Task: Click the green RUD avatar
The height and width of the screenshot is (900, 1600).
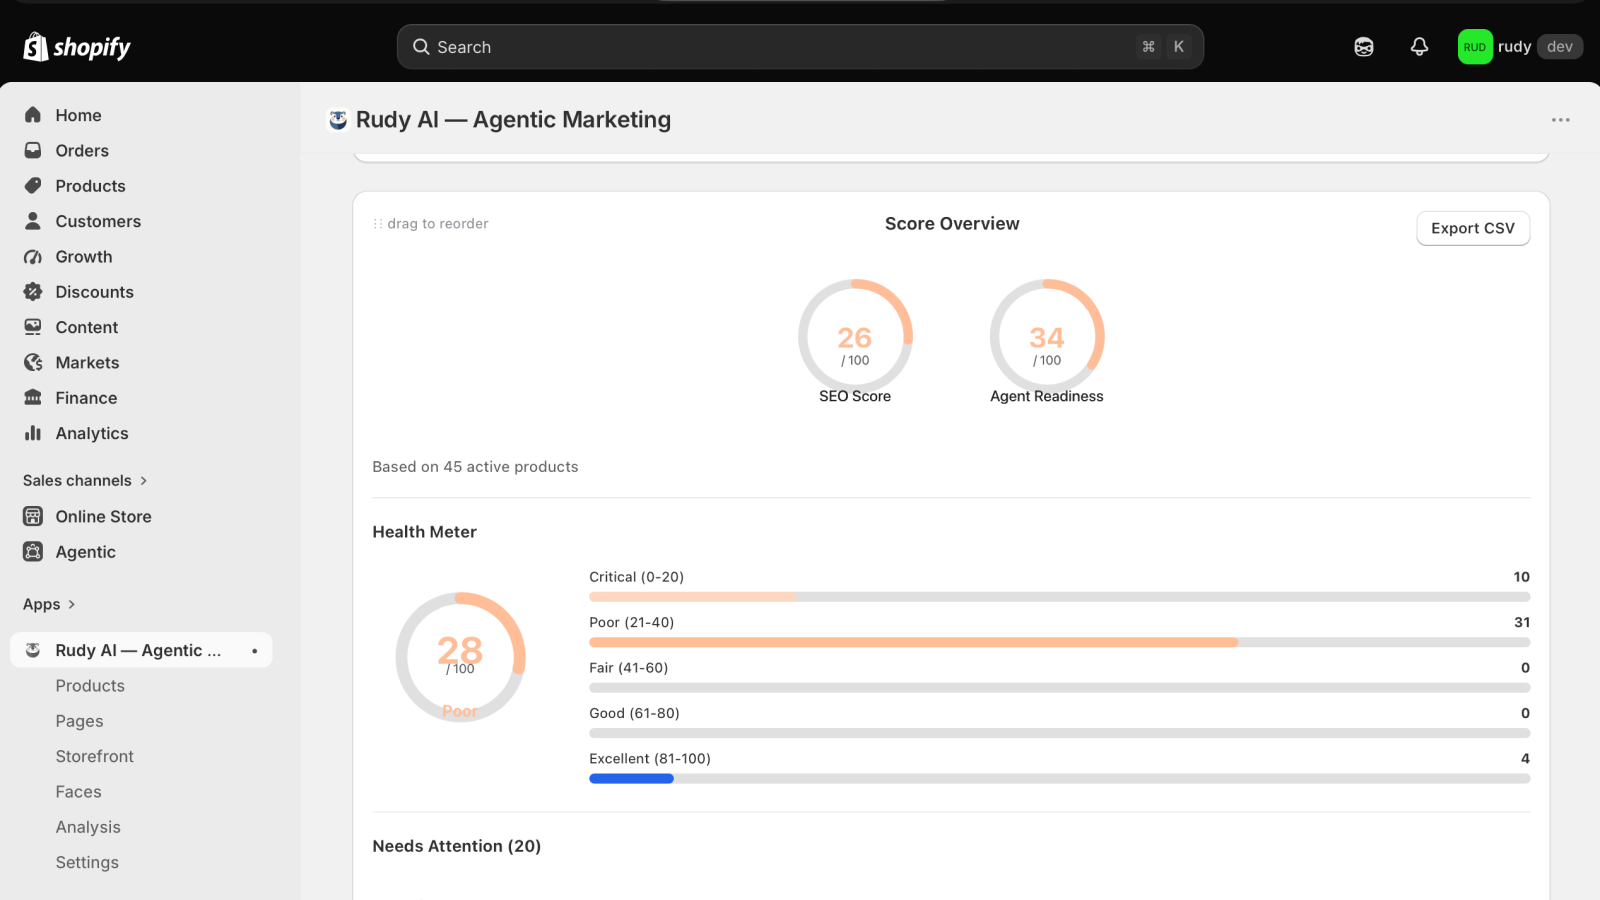Action: [1475, 47]
